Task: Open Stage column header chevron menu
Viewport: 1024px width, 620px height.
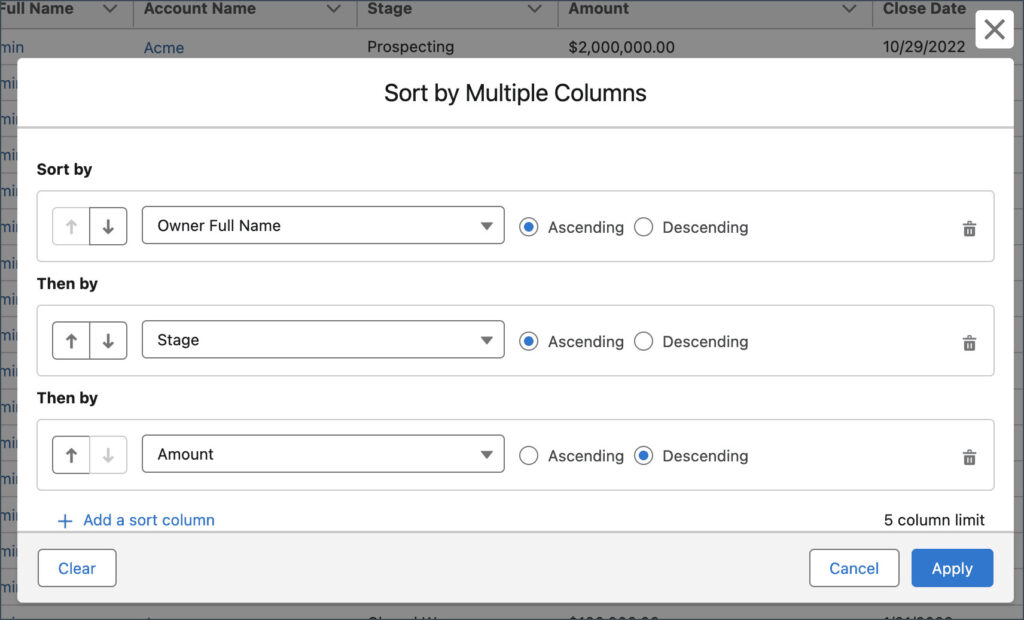Action: pyautogui.click(x=535, y=9)
